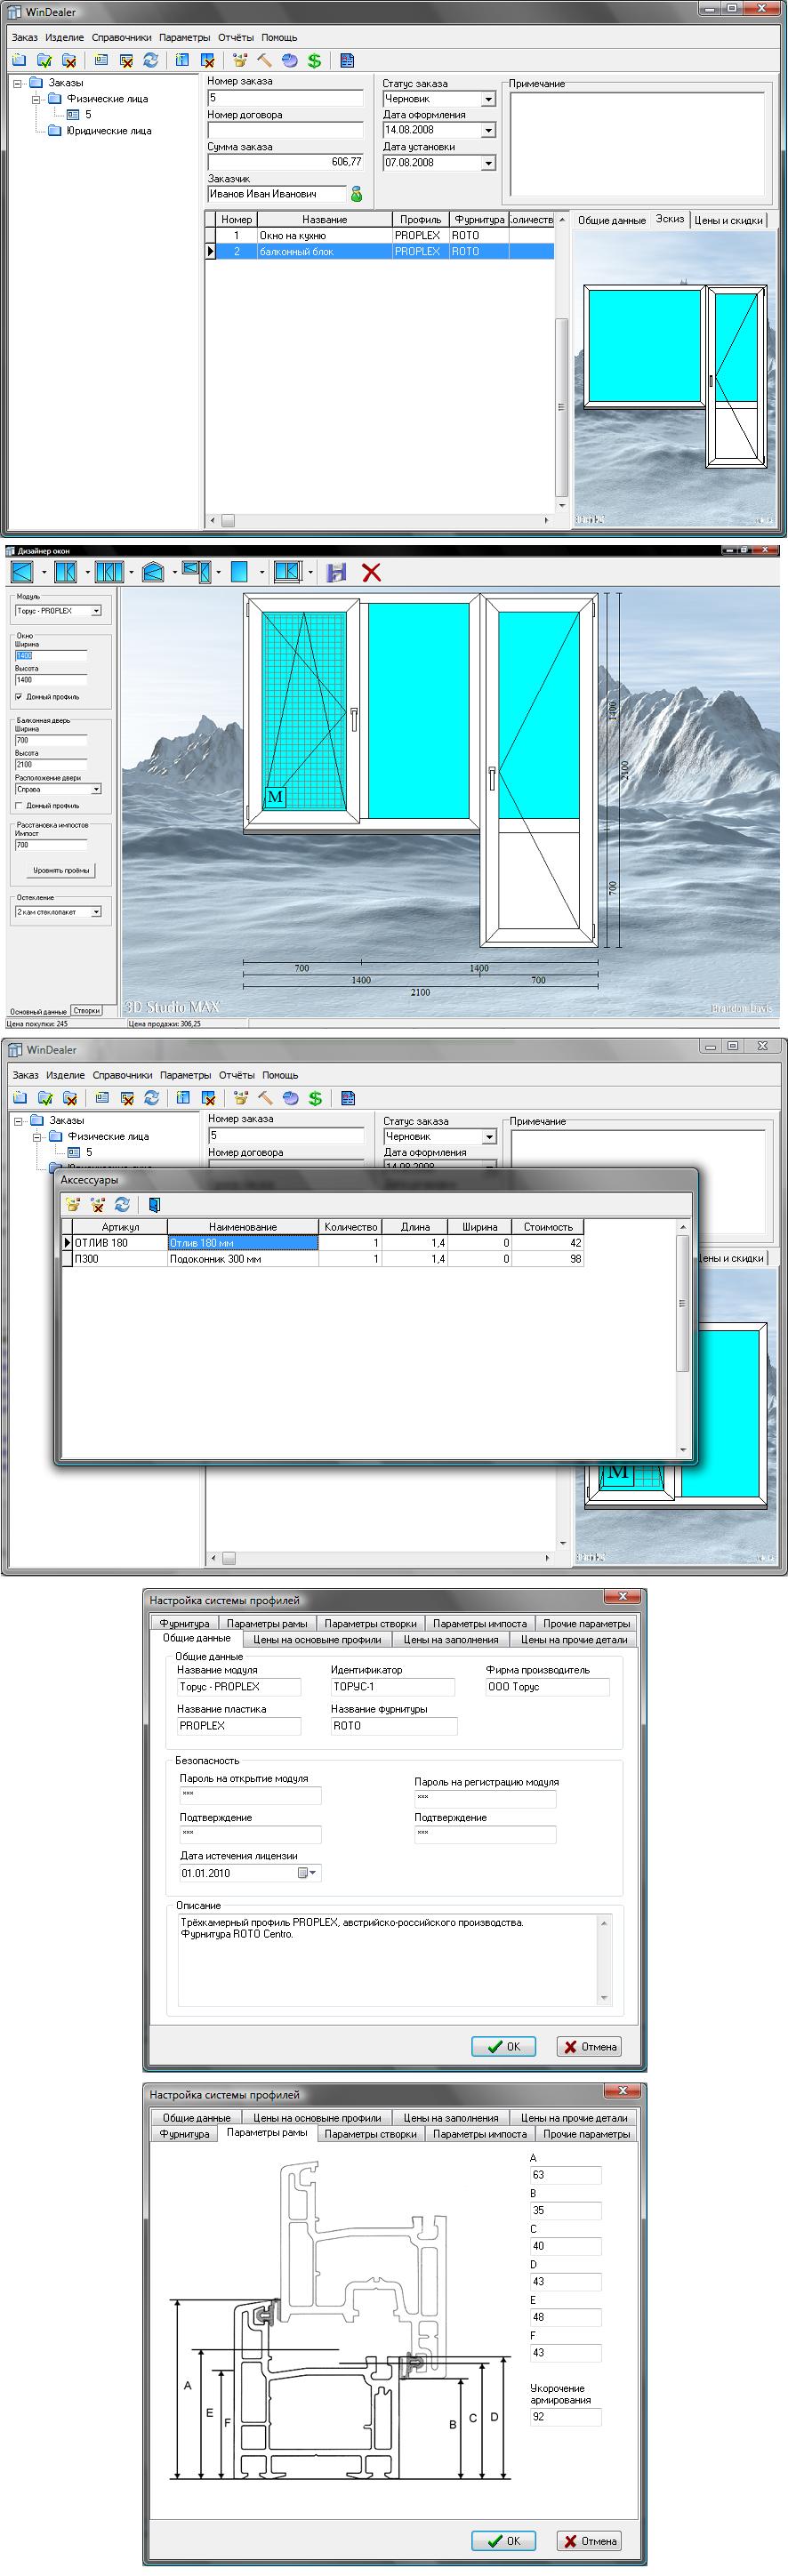Click the refresh icon in Аксессуары toolbar

click(122, 1204)
